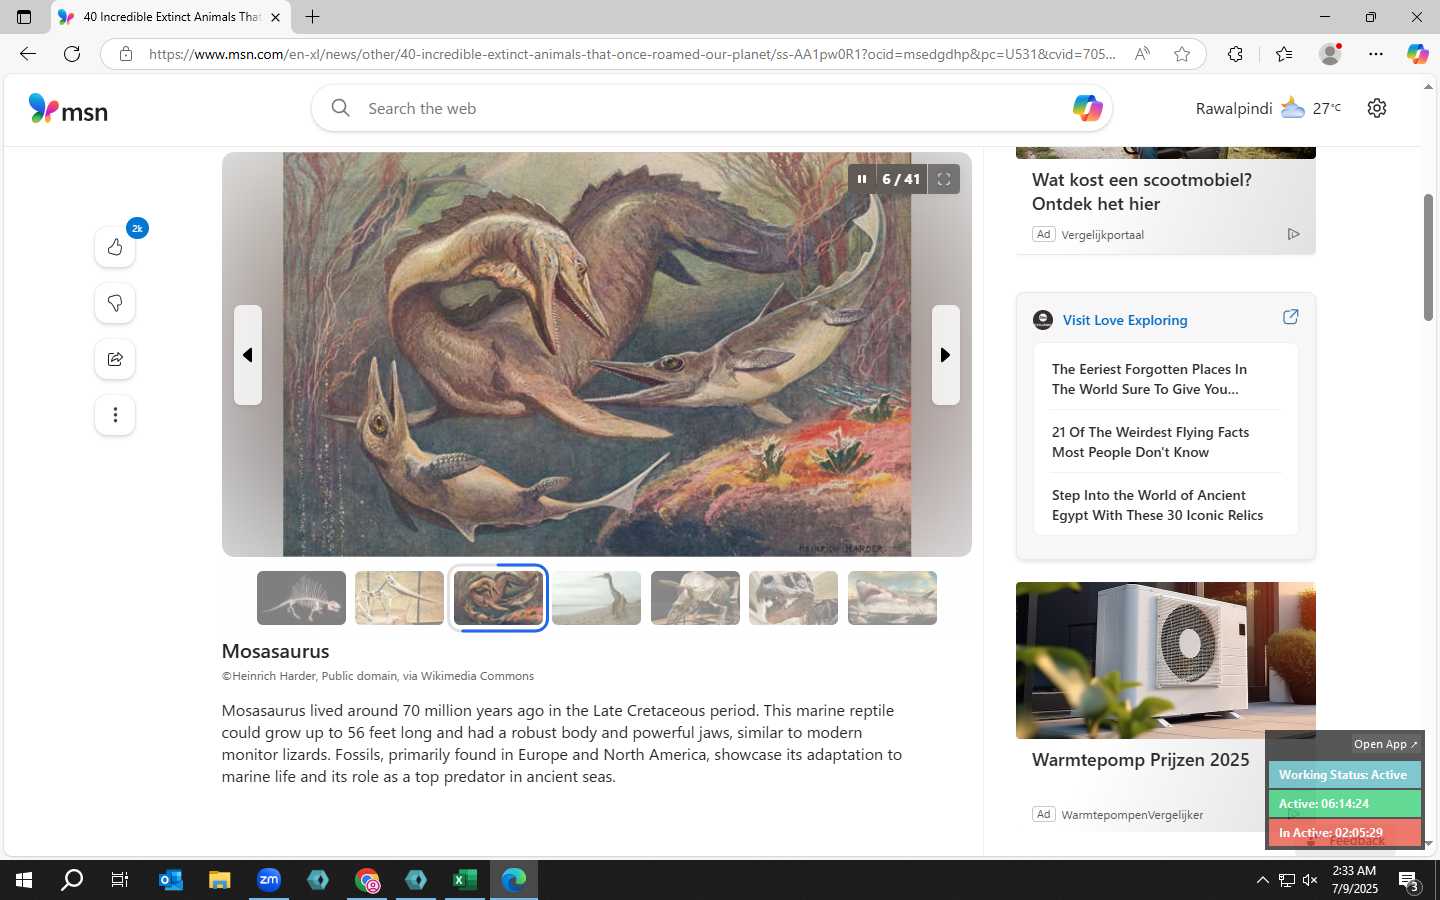1440x900 pixels.
Task: Enter fullscreen slideshow view
Action: [943, 179]
